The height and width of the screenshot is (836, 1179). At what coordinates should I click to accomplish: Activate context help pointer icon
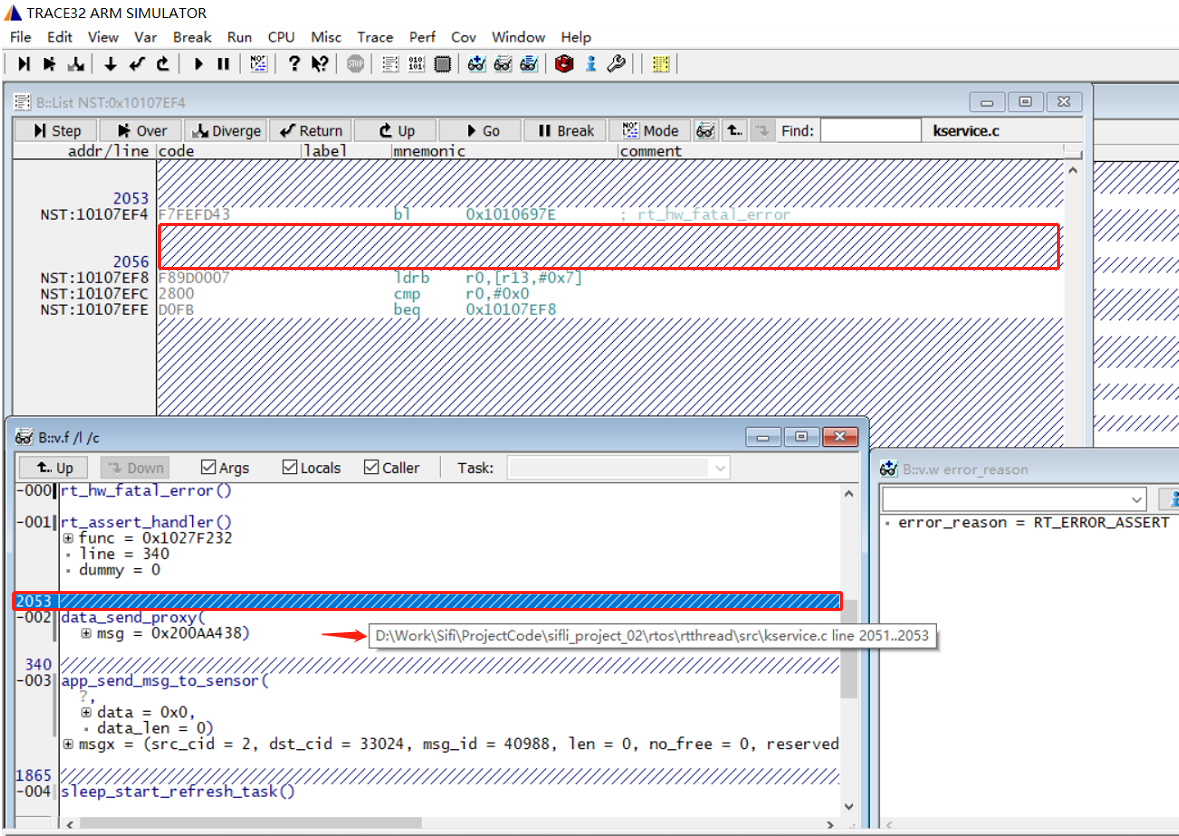click(320, 64)
